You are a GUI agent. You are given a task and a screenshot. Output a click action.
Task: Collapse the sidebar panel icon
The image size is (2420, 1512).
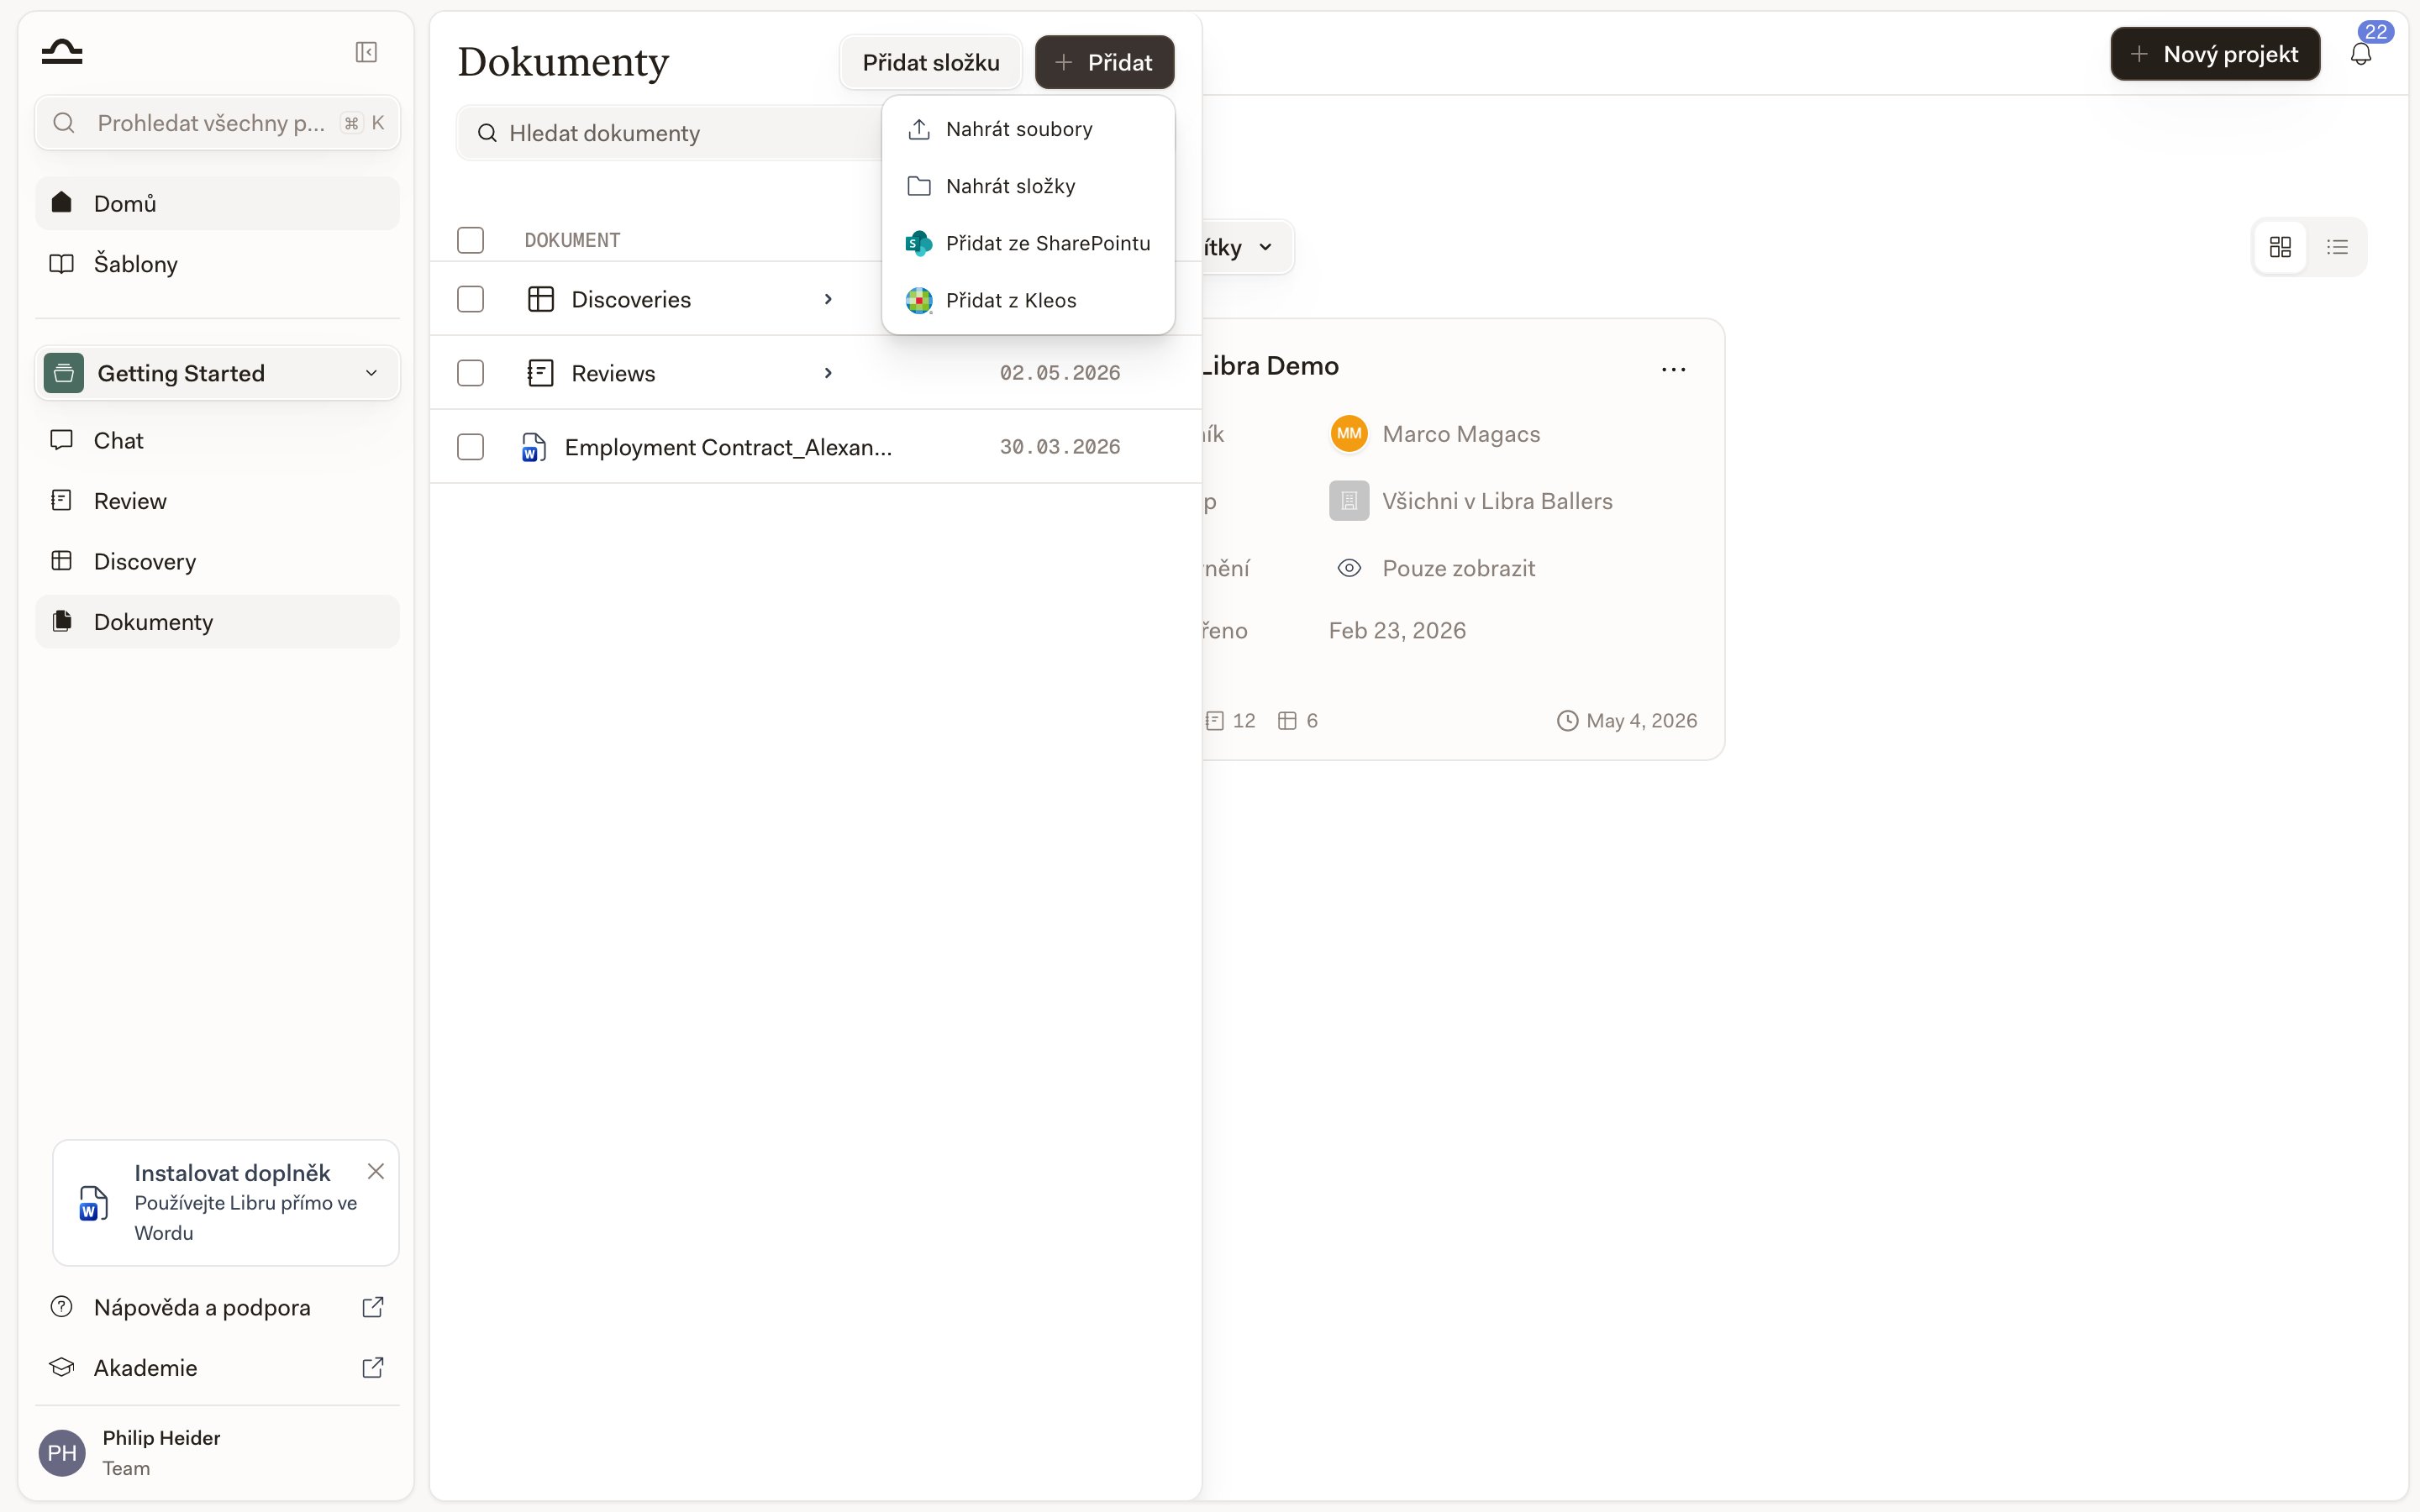coord(366,52)
